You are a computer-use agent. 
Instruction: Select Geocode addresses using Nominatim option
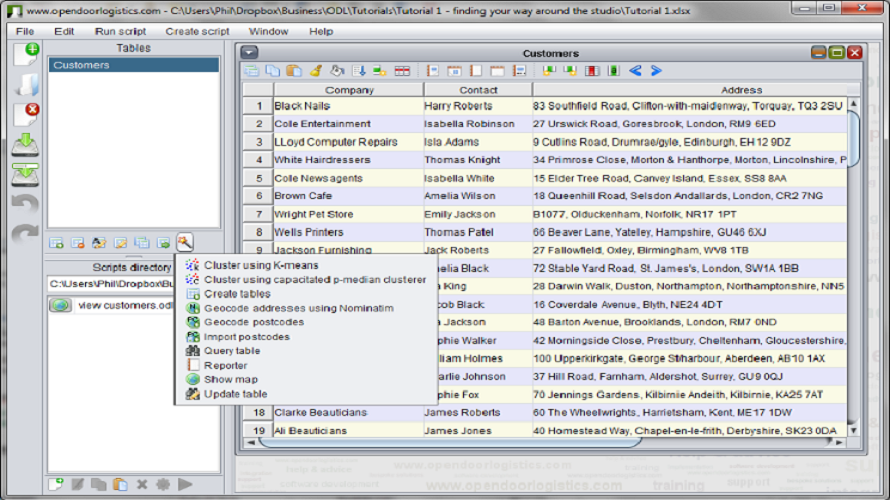[298, 308]
